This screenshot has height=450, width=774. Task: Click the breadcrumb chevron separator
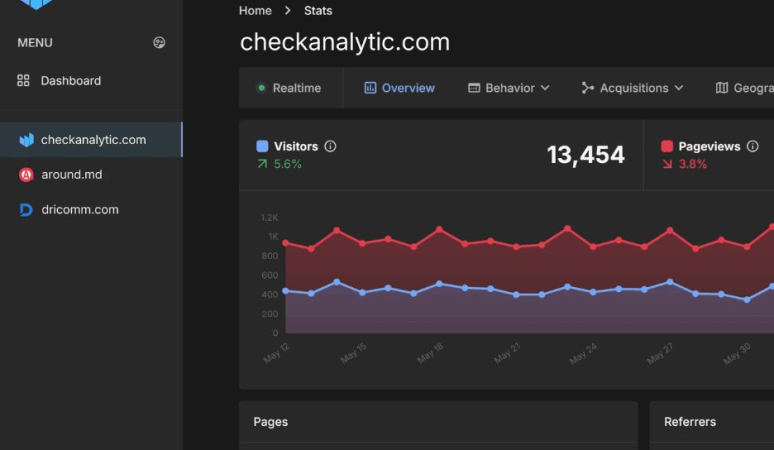click(288, 10)
